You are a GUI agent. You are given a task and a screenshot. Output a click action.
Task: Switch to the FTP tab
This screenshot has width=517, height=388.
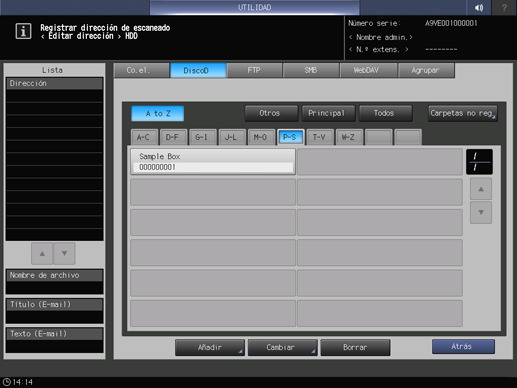pyautogui.click(x=254, y=70)
